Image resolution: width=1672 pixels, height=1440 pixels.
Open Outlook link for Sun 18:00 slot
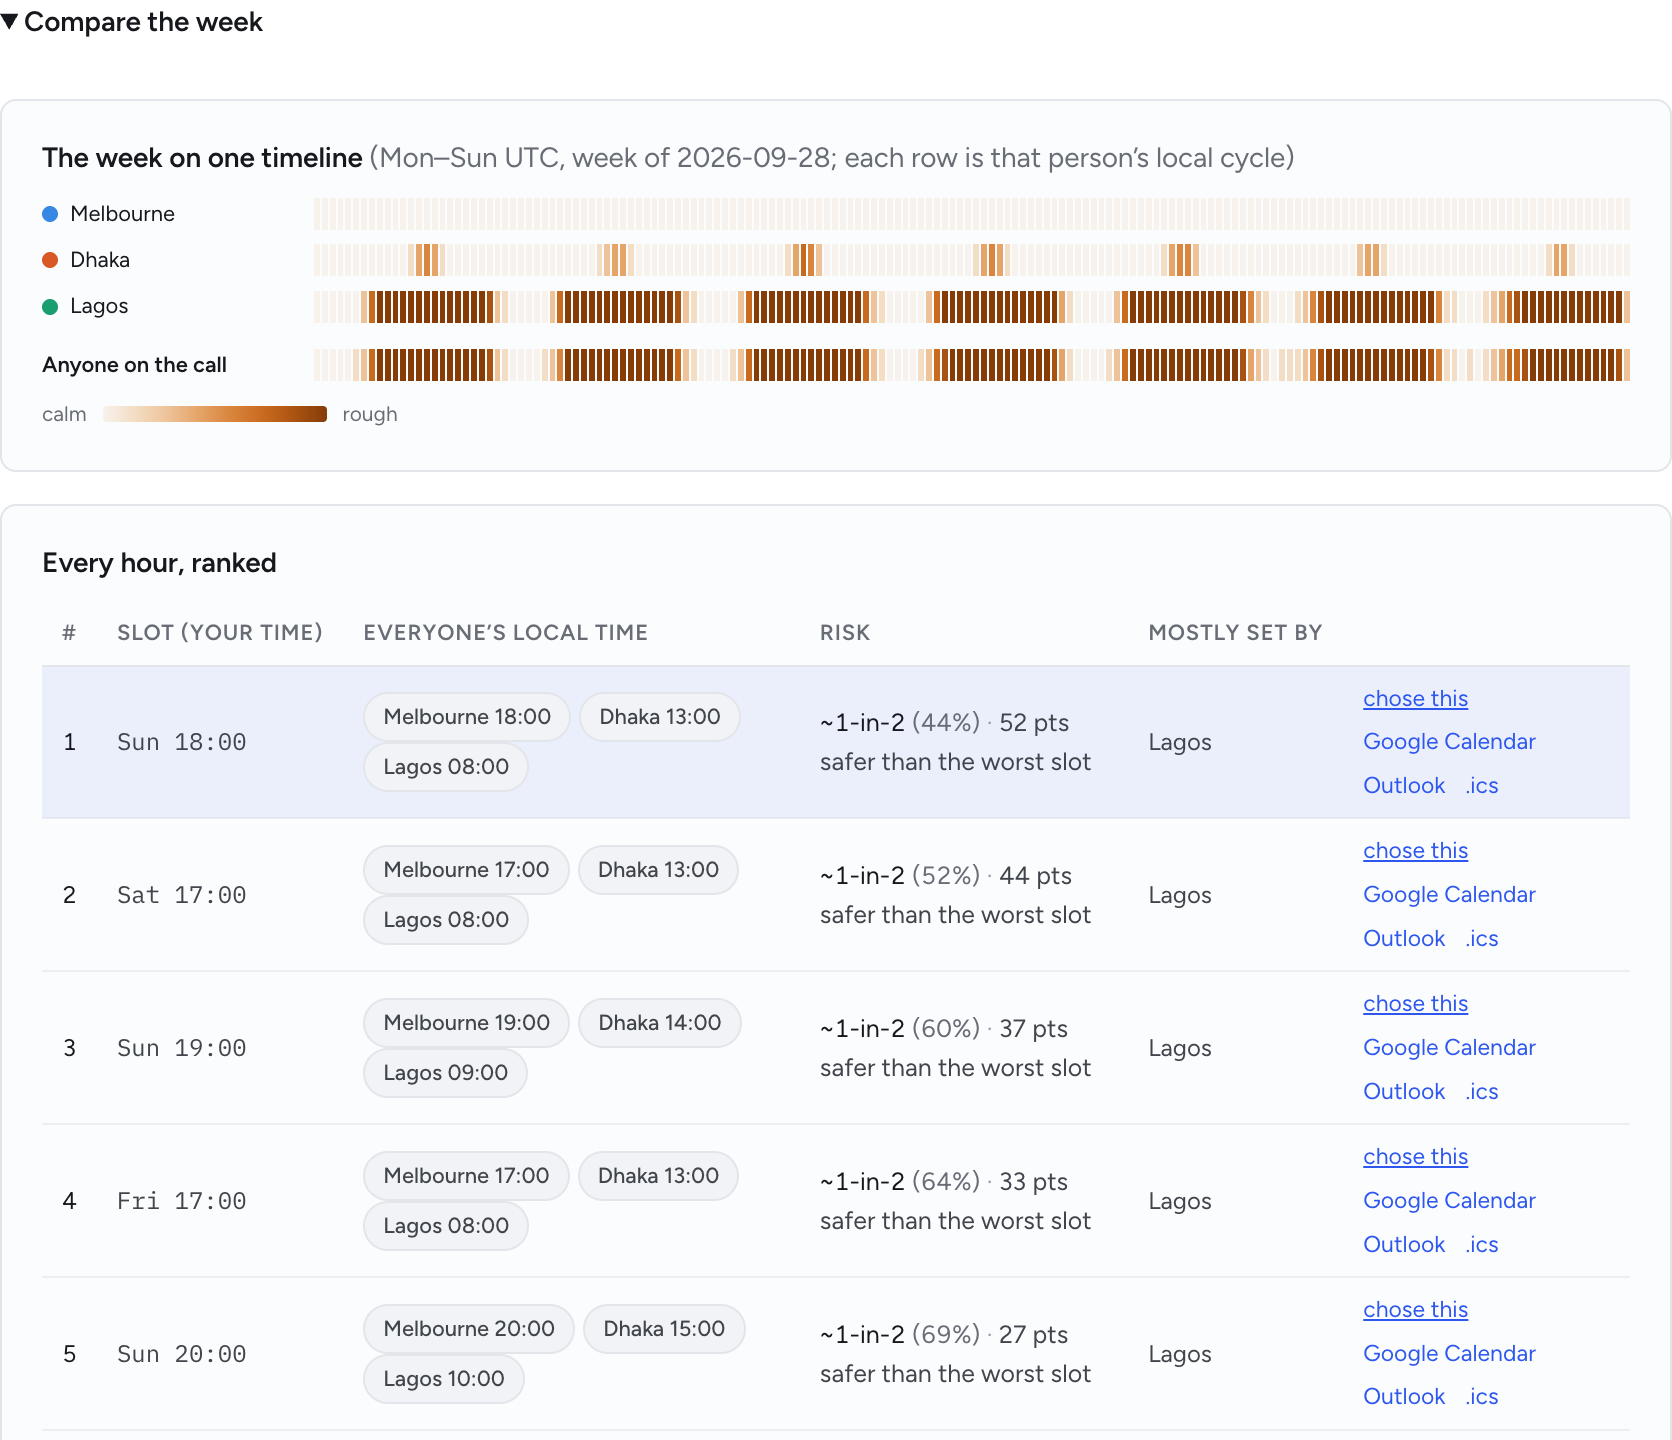pyautogui.click(x=1404, y=786)
